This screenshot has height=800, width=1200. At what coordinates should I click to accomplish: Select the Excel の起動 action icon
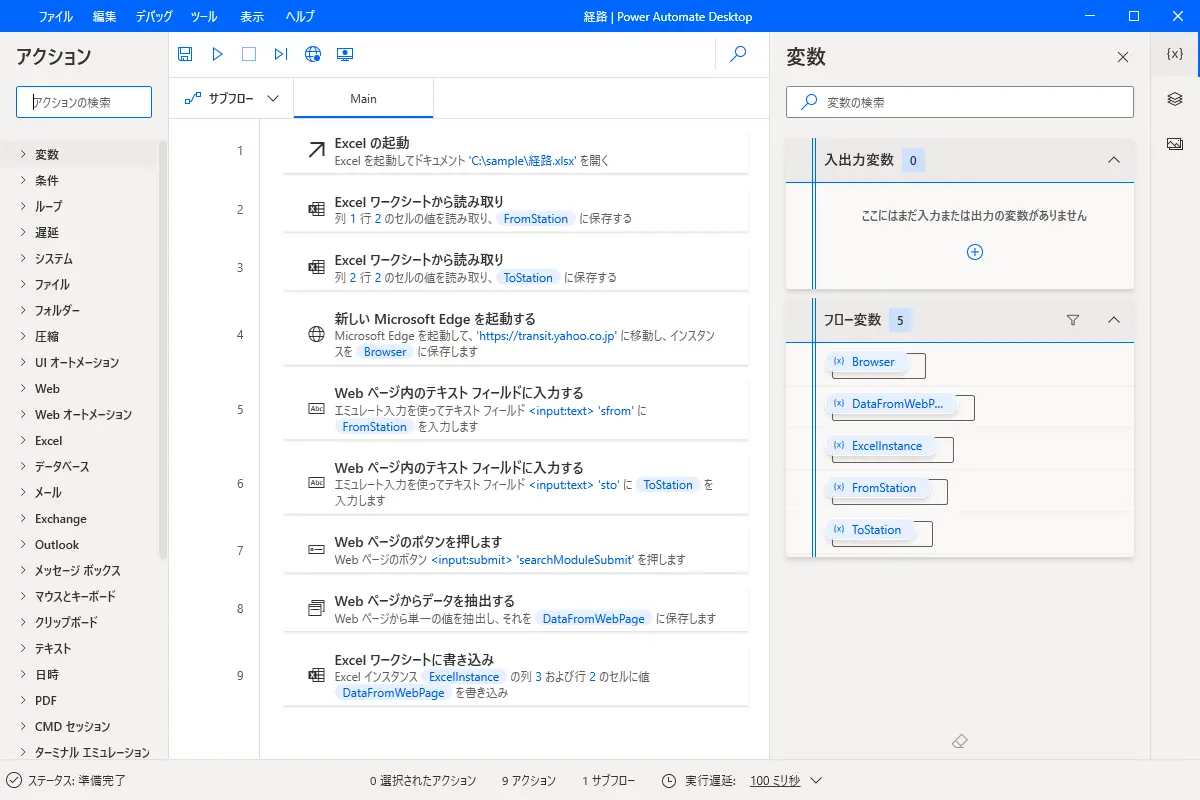click(x=316, y=151)
